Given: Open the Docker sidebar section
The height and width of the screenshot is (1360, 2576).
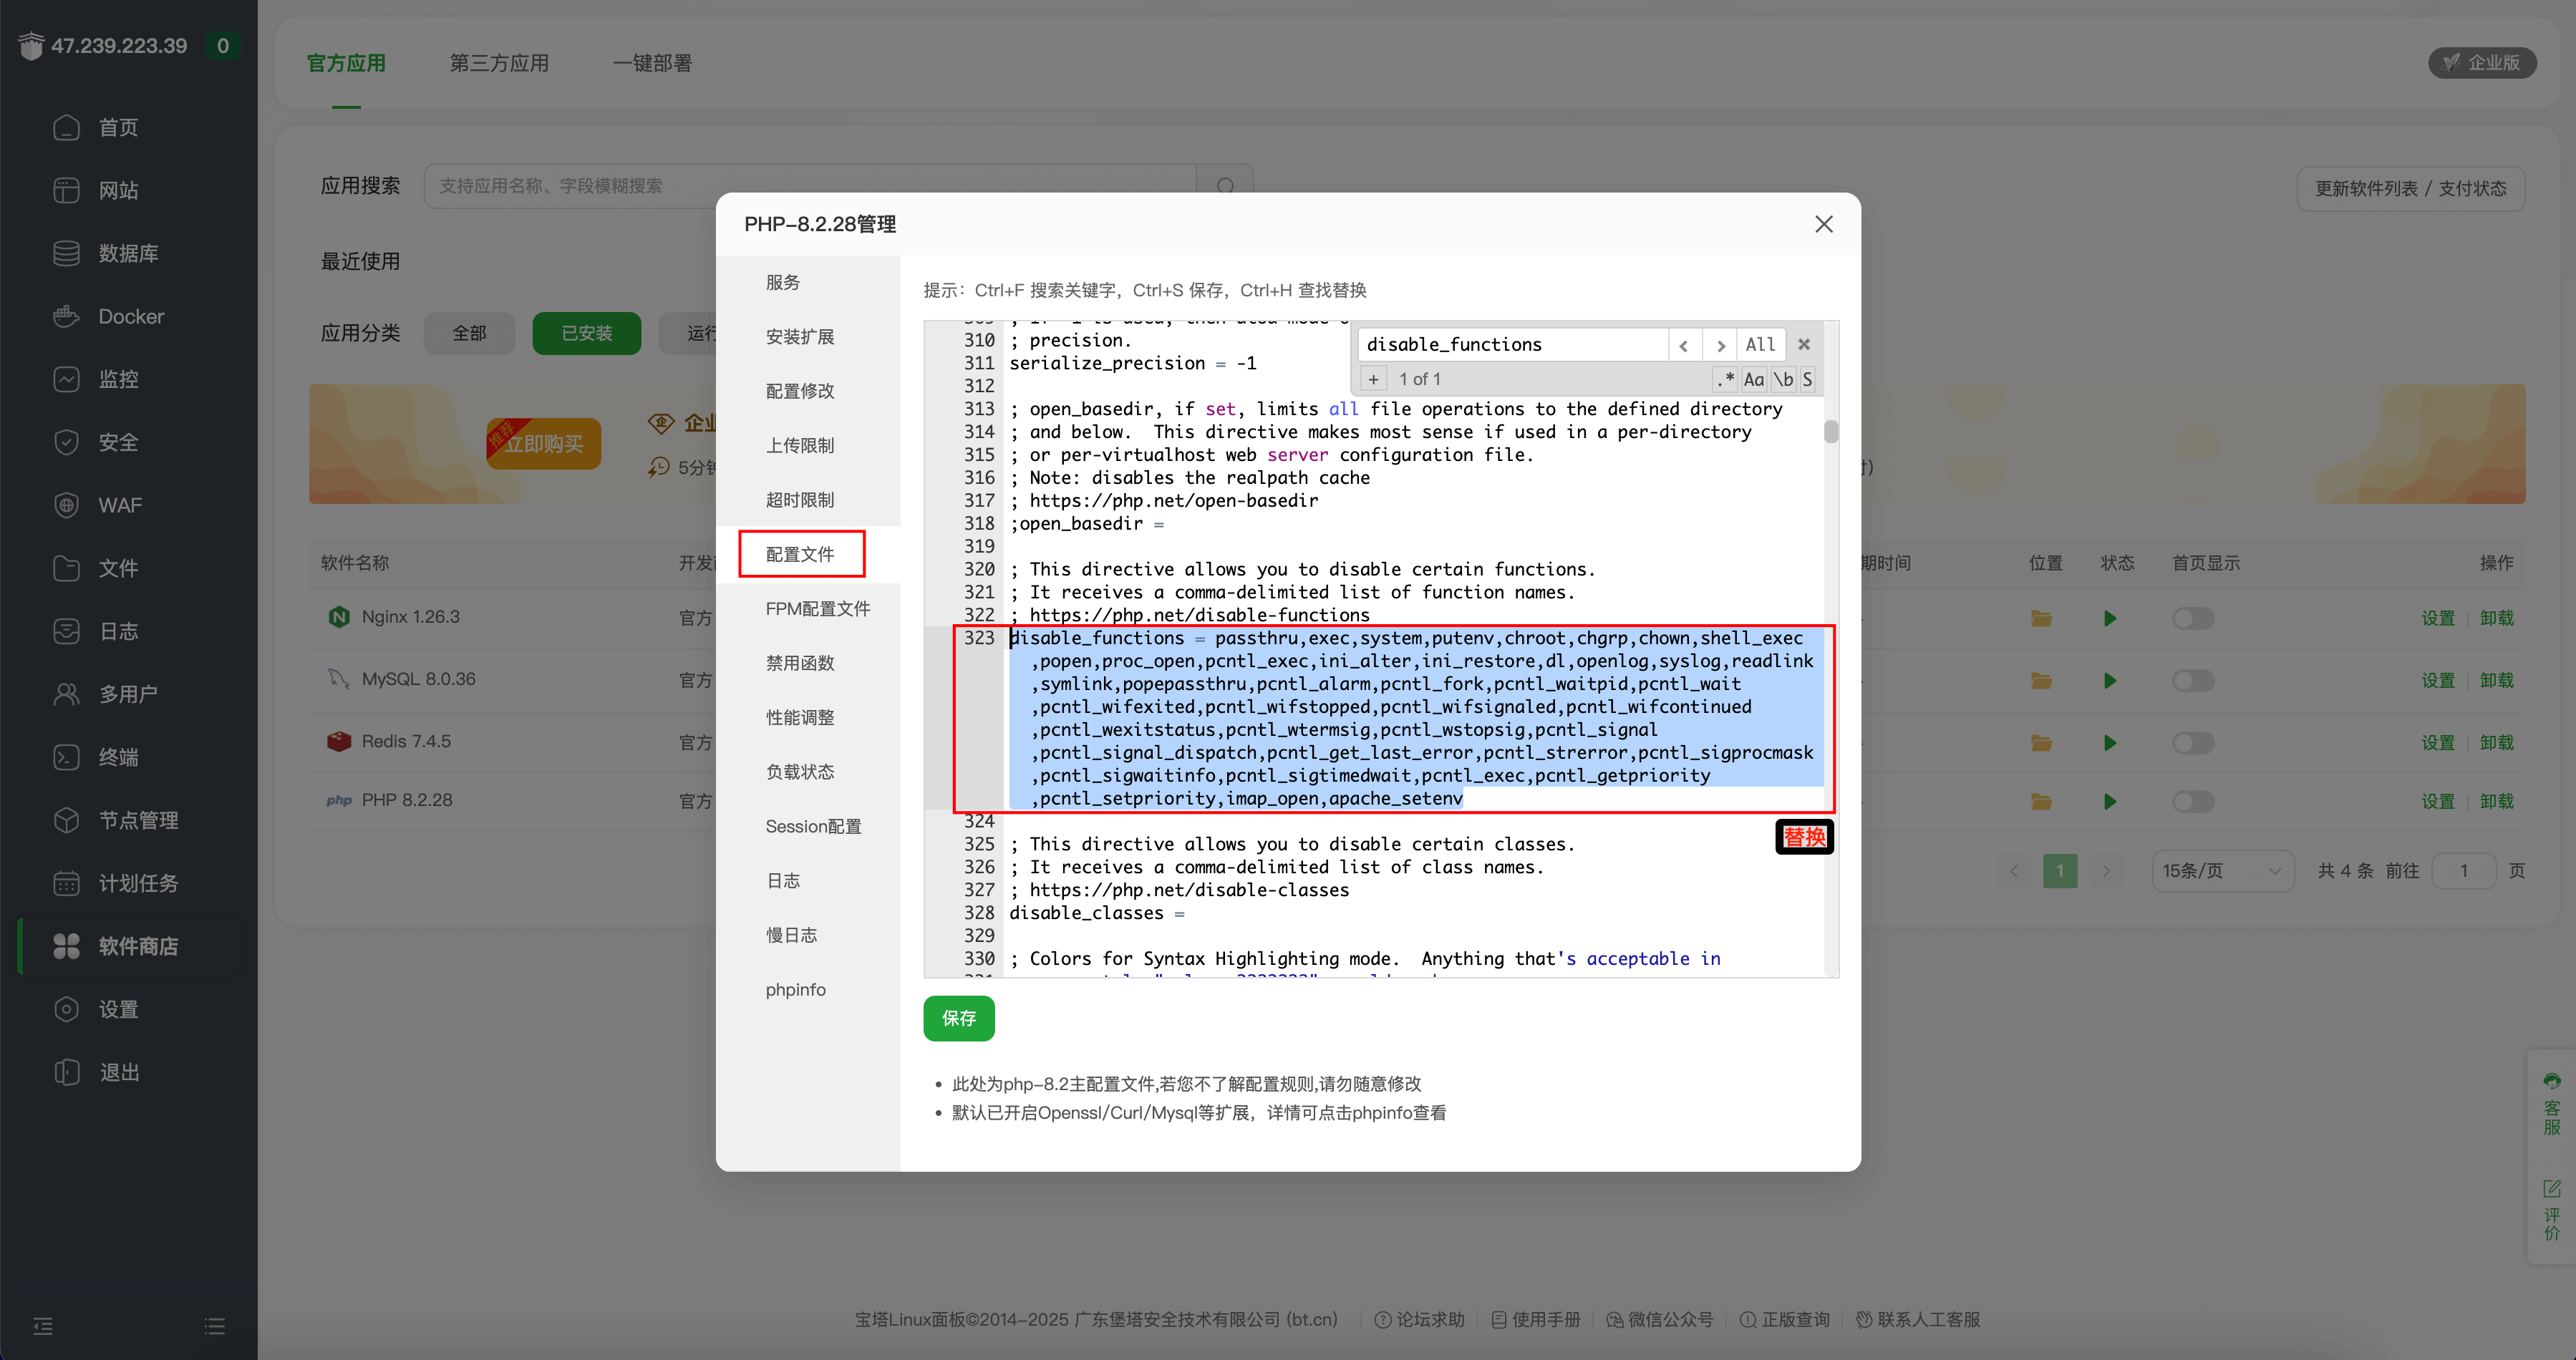Looking at the screenshot, I should coord(130,316).
